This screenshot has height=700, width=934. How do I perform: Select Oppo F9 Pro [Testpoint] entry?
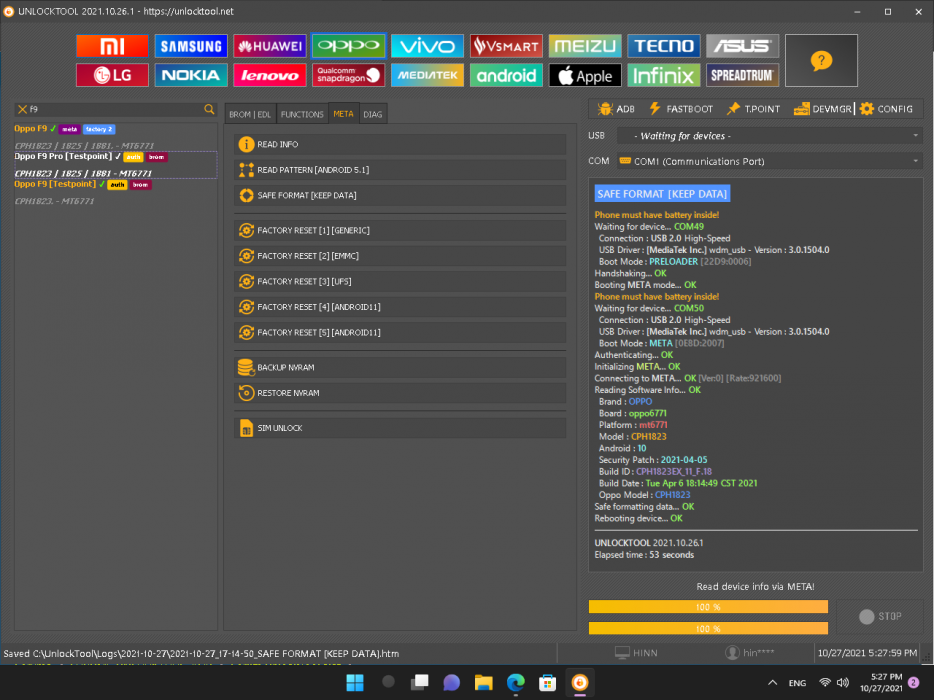116,165
